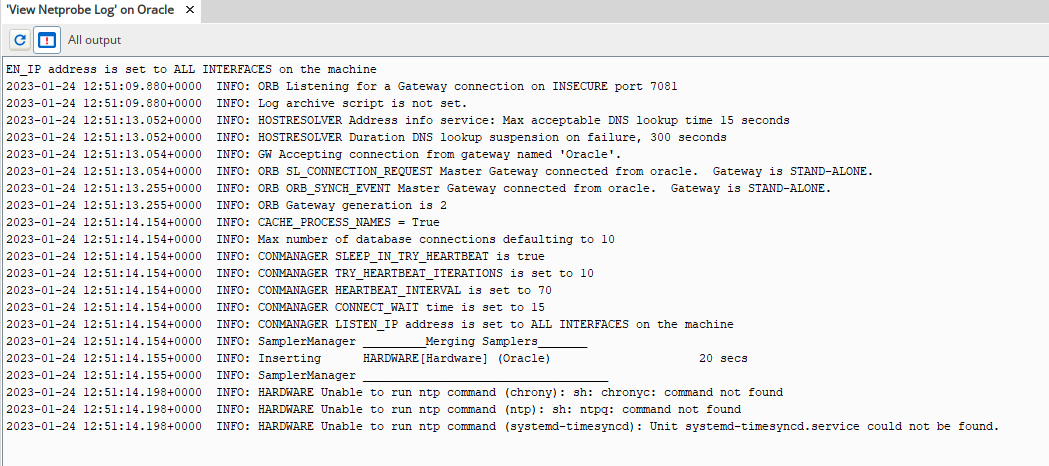The image size is (1049, 466).
Task: Select the 'Max number of database connections' line
Action: coord(310,239)
